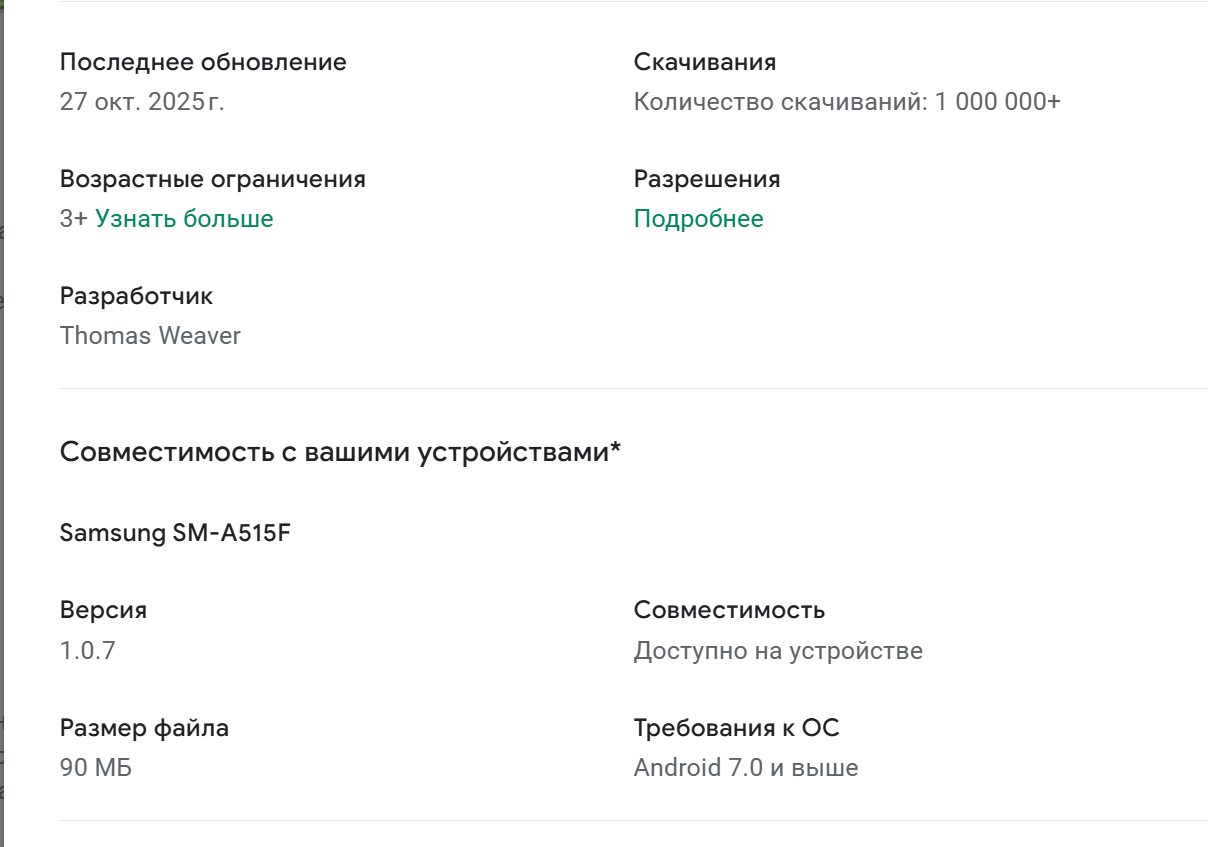Click the download count "1 000 000+" text
Screen dimensions: 1210x847
coord(850,101)
